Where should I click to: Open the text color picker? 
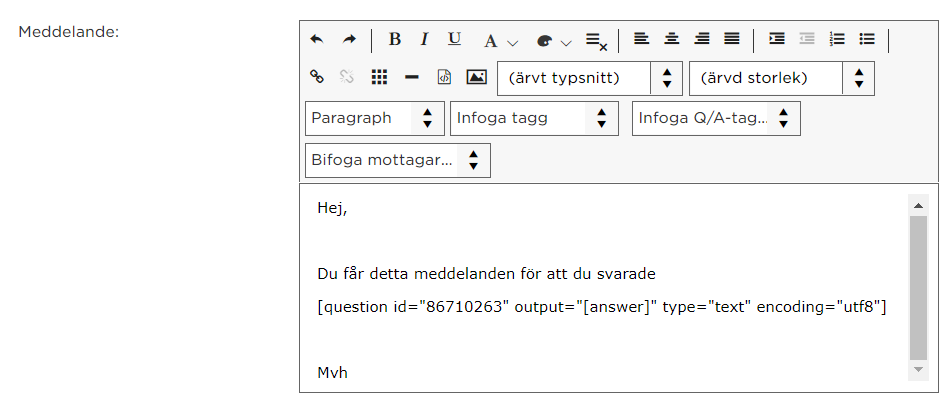coord(501,41)
